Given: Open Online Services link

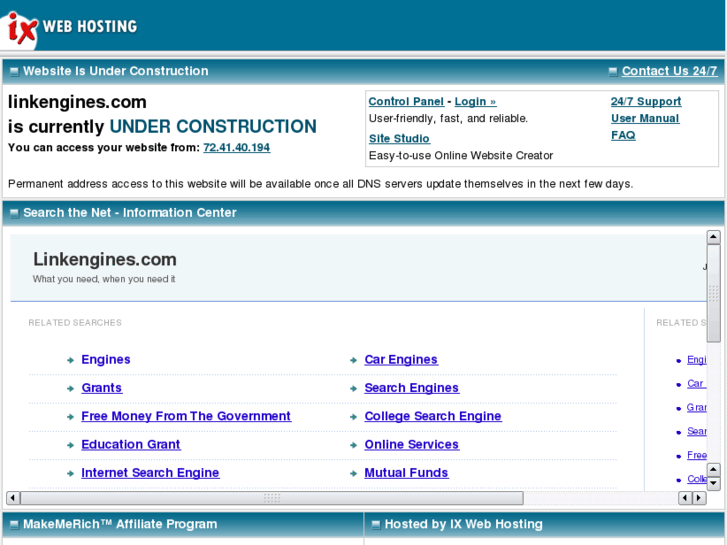Looking at the screenshot, I should tap(412, 444).
